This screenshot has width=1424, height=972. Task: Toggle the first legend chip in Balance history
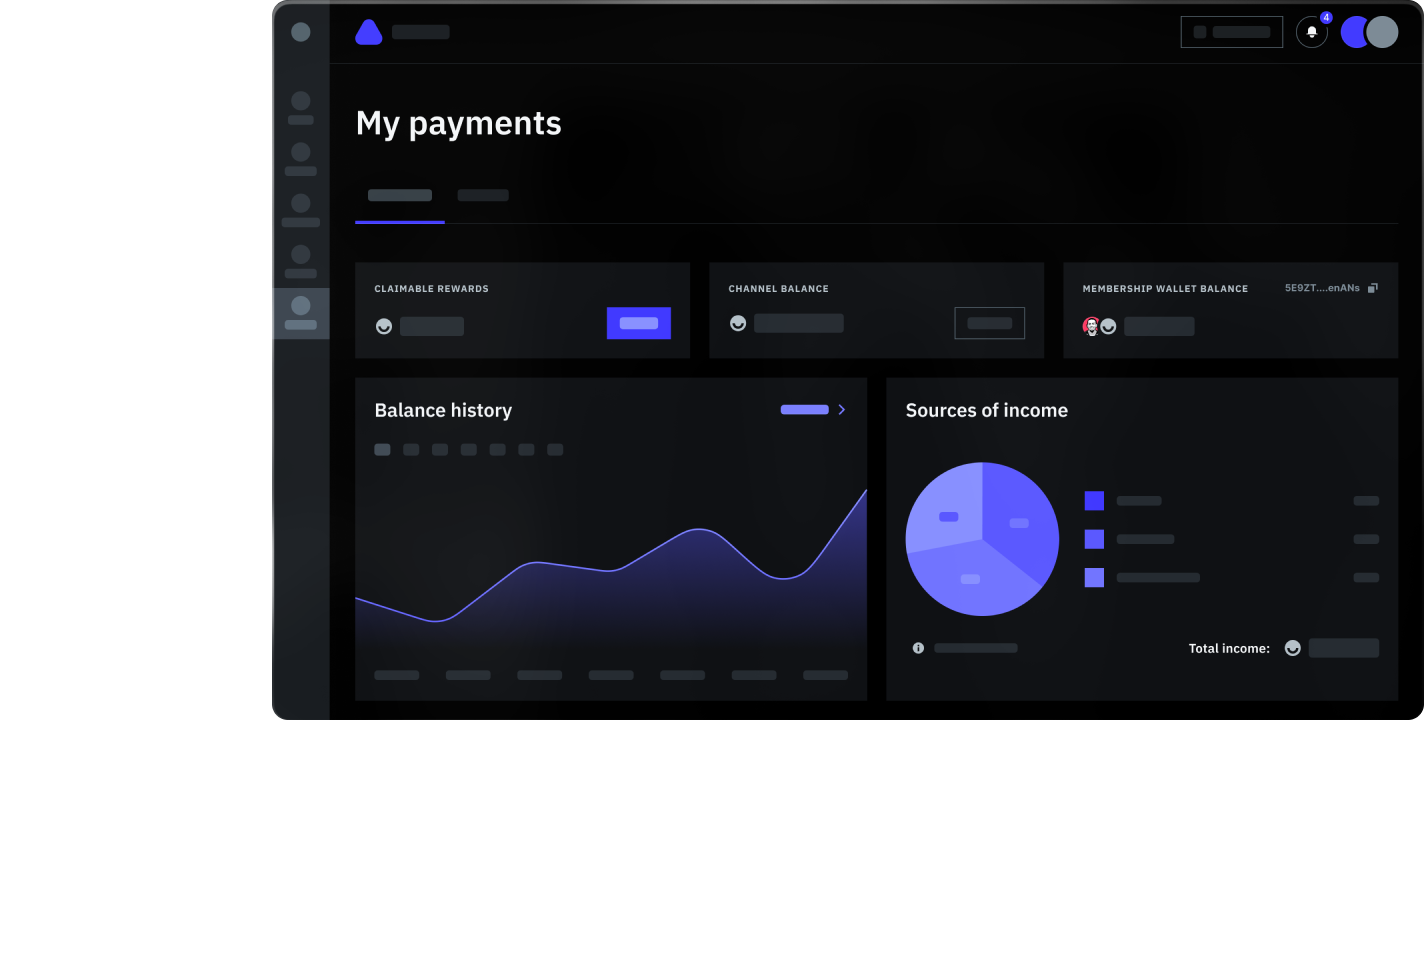click(x=382, y=449)
